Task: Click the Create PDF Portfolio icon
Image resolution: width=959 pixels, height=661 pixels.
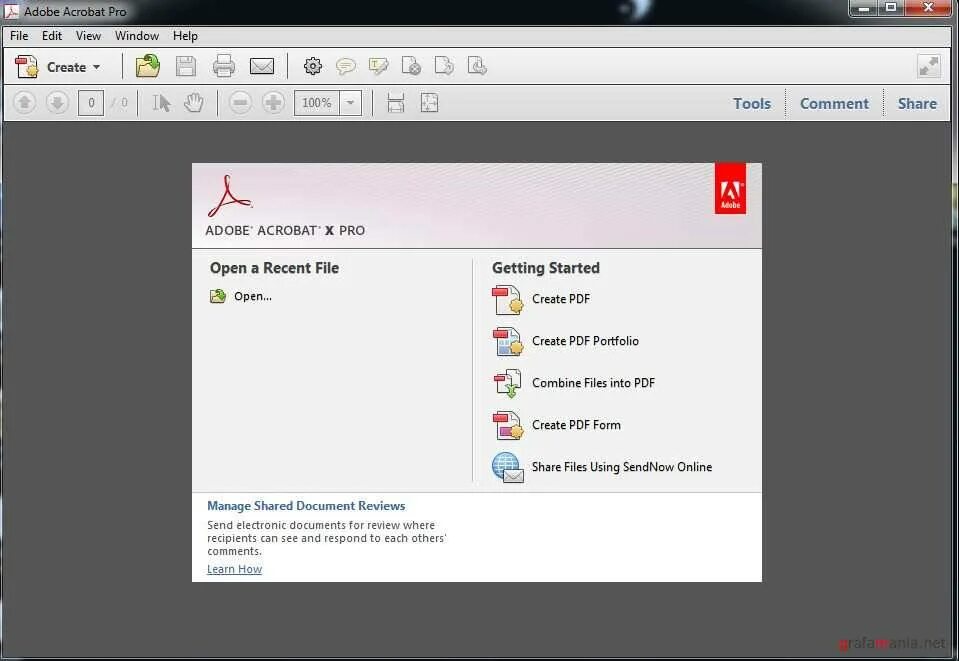Action: [508, 342]
